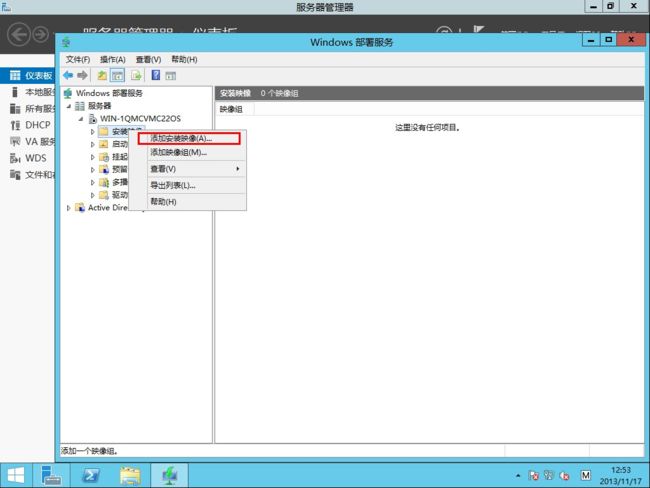
Task: Select the Windows 部署服务 root node
Action: tap(109, 93)
